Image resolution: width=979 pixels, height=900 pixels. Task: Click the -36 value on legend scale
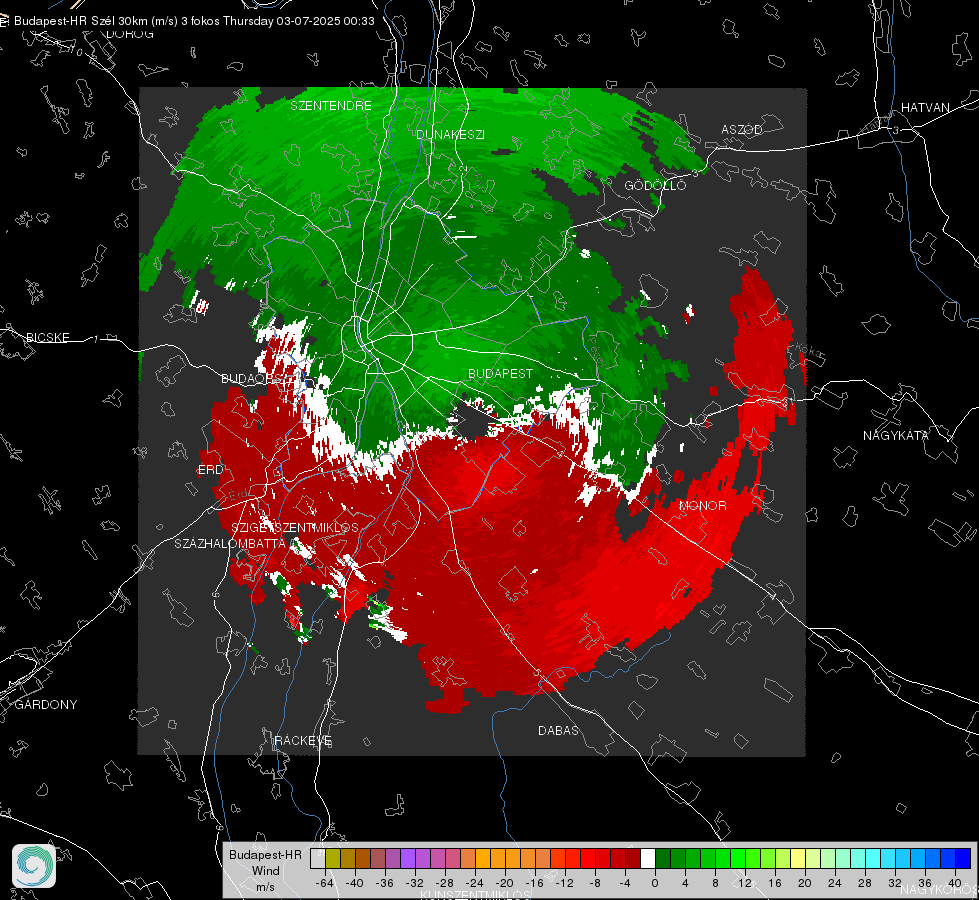click(385, 883)
